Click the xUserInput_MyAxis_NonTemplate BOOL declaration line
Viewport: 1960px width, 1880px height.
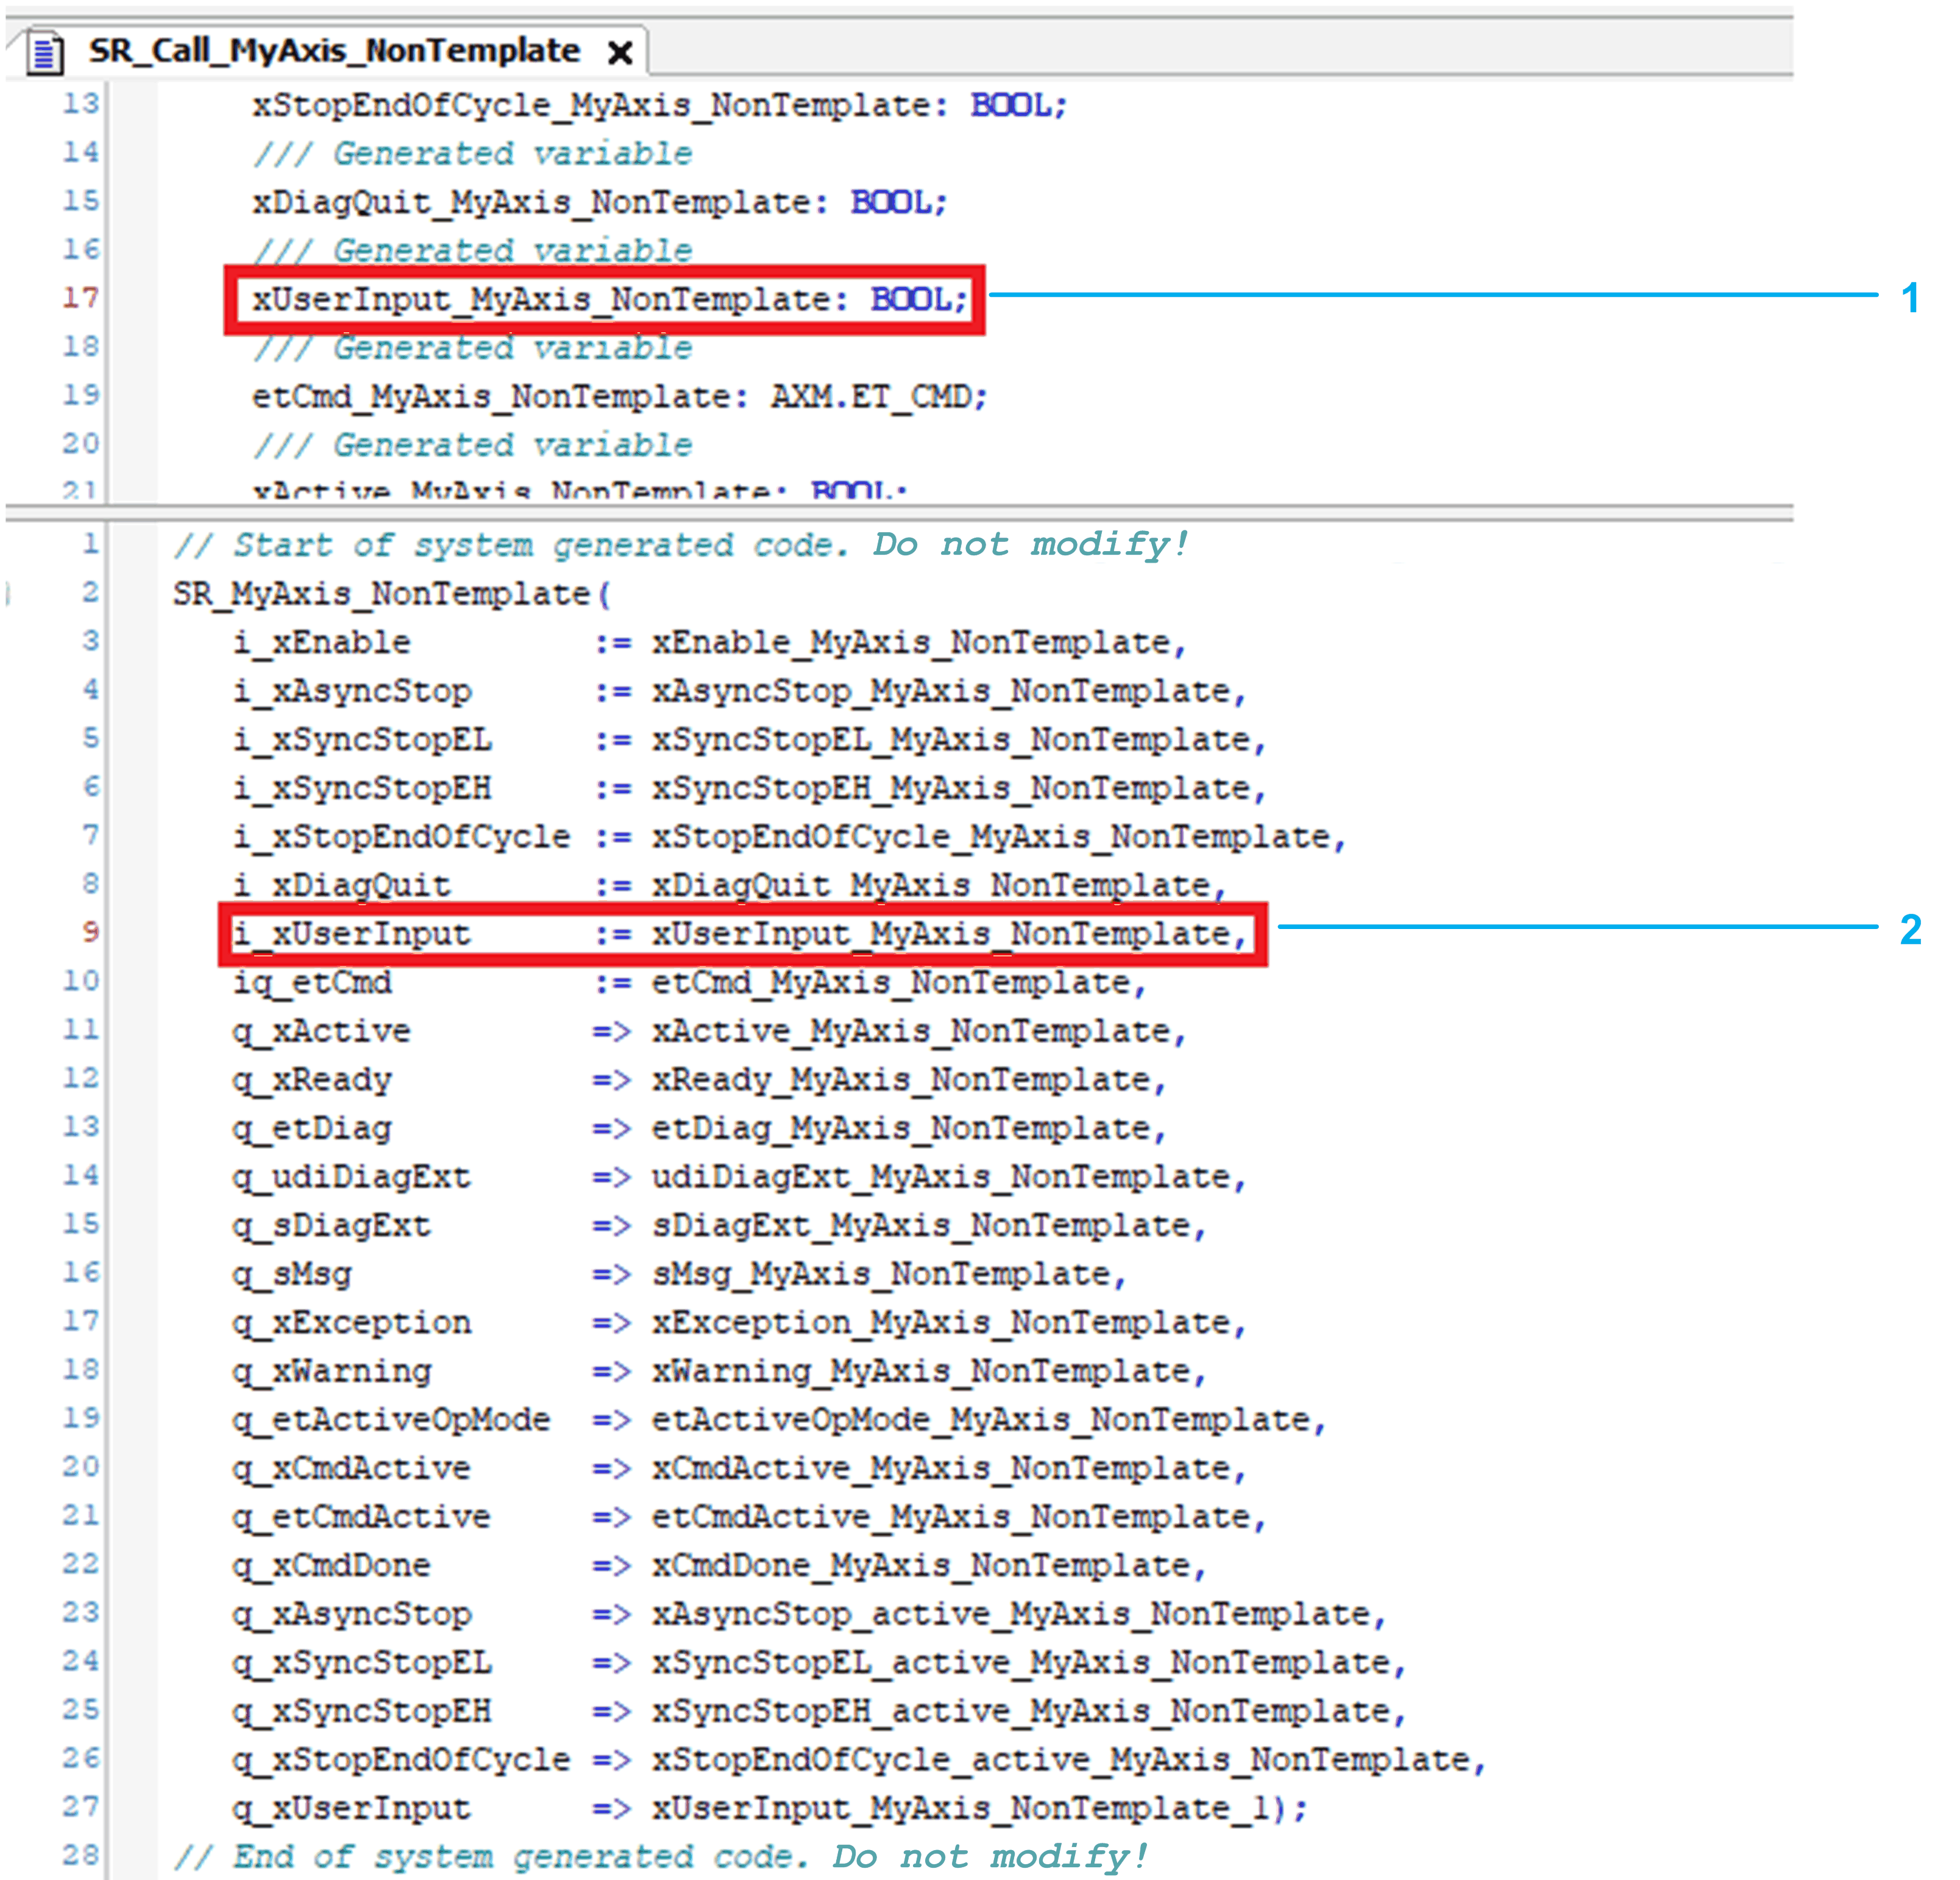[609, 299]
